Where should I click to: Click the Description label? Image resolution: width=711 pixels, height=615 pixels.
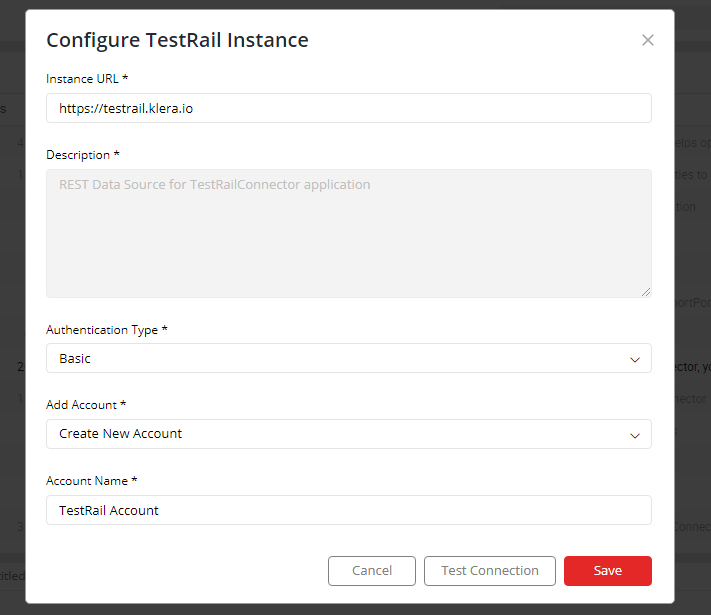point(83,155)
